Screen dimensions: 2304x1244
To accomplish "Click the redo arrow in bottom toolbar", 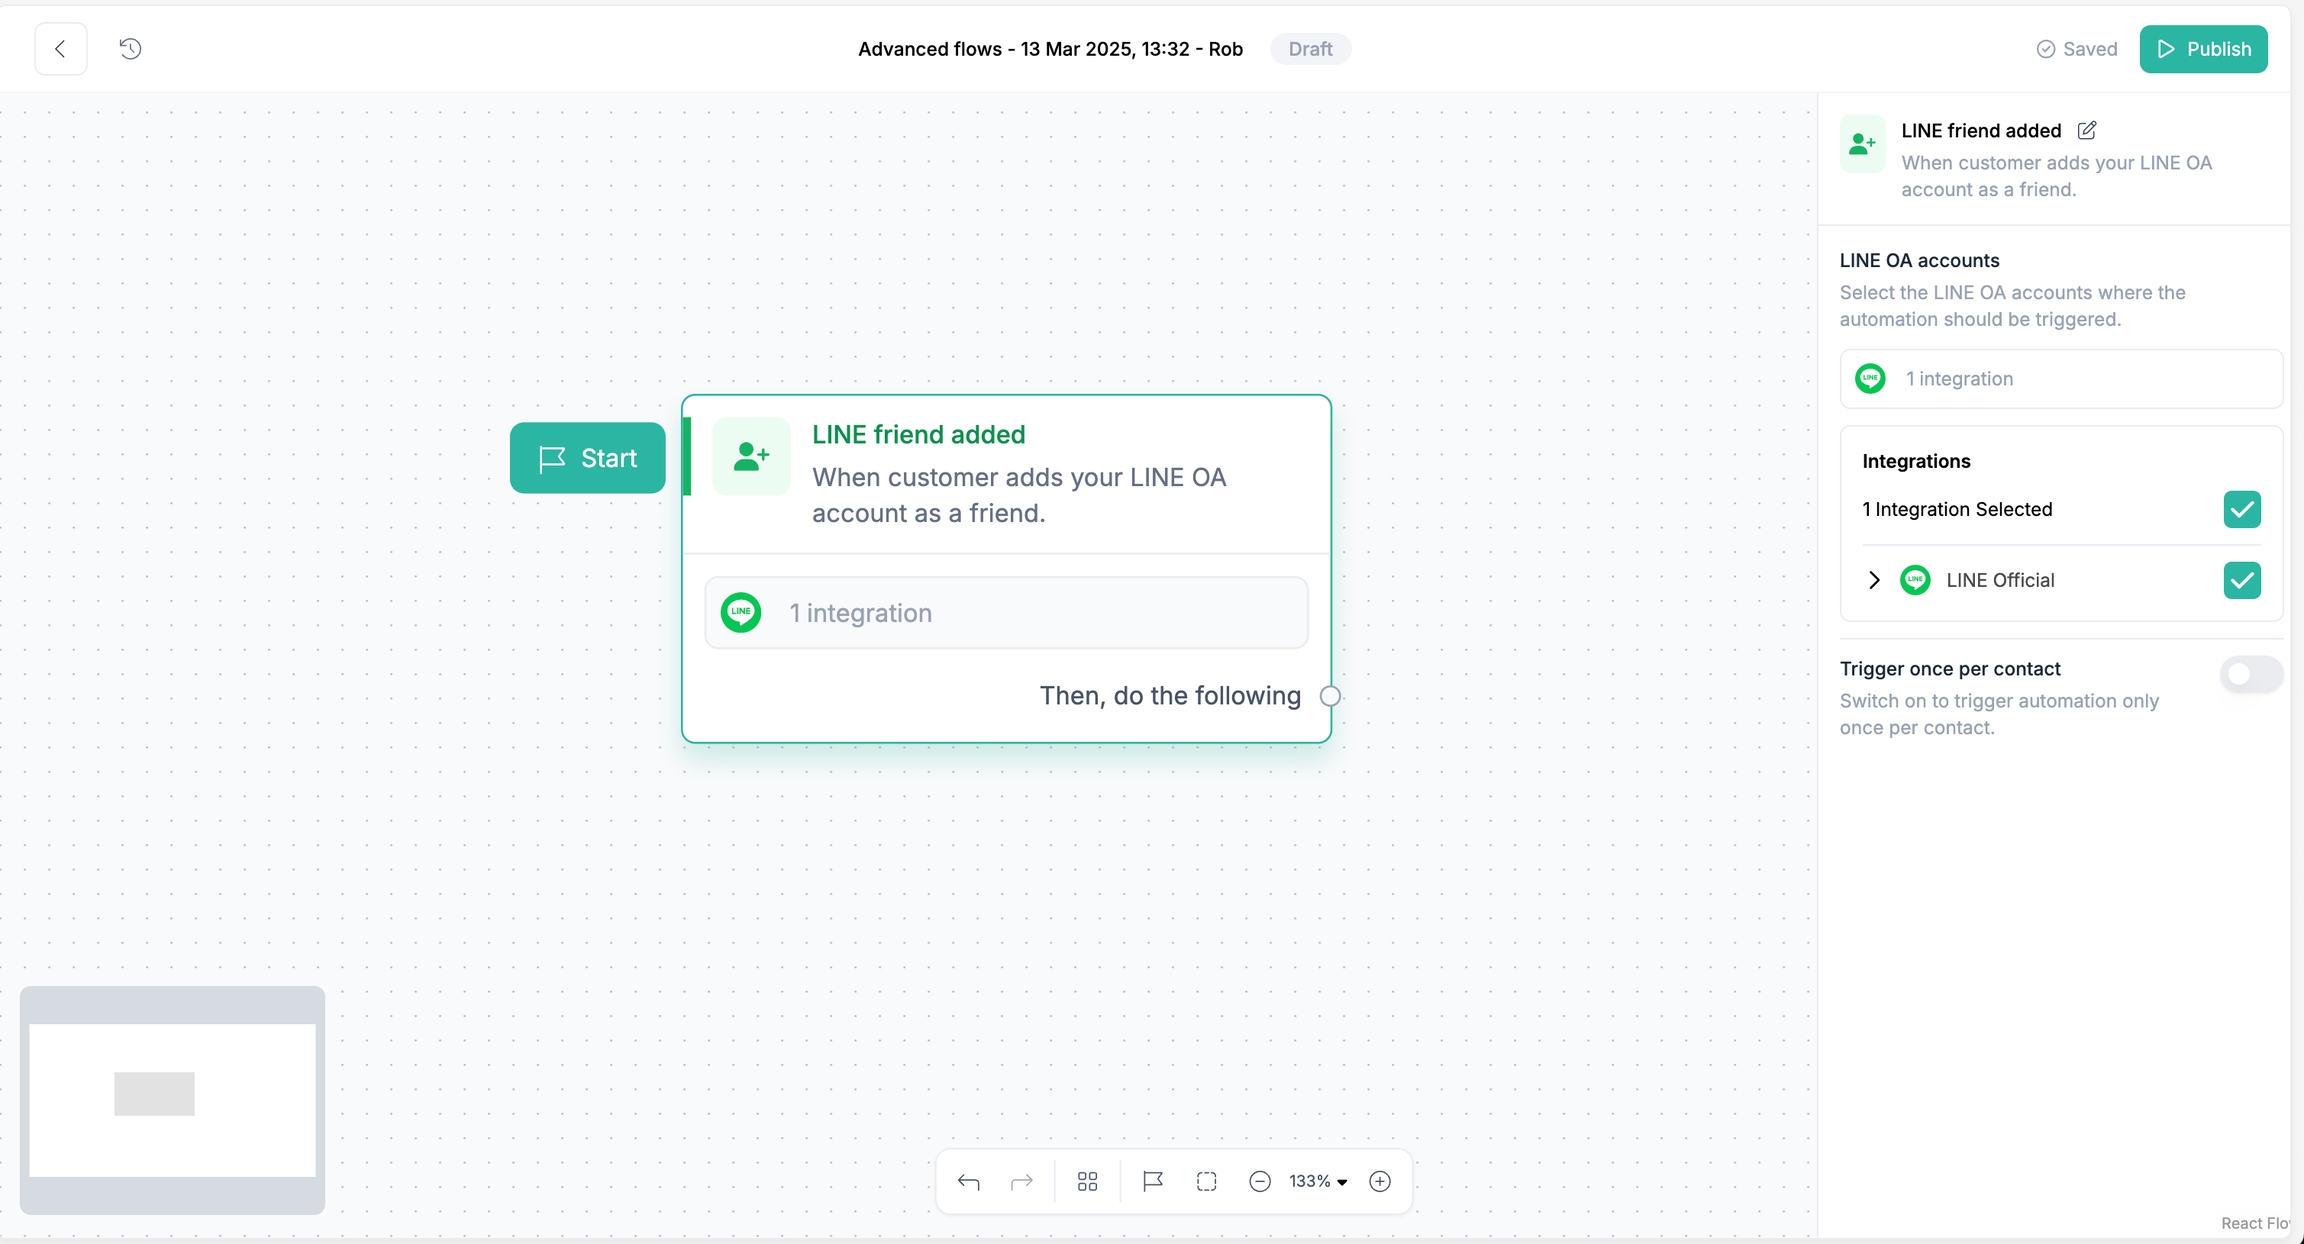I will (x=1021, y=1181).
